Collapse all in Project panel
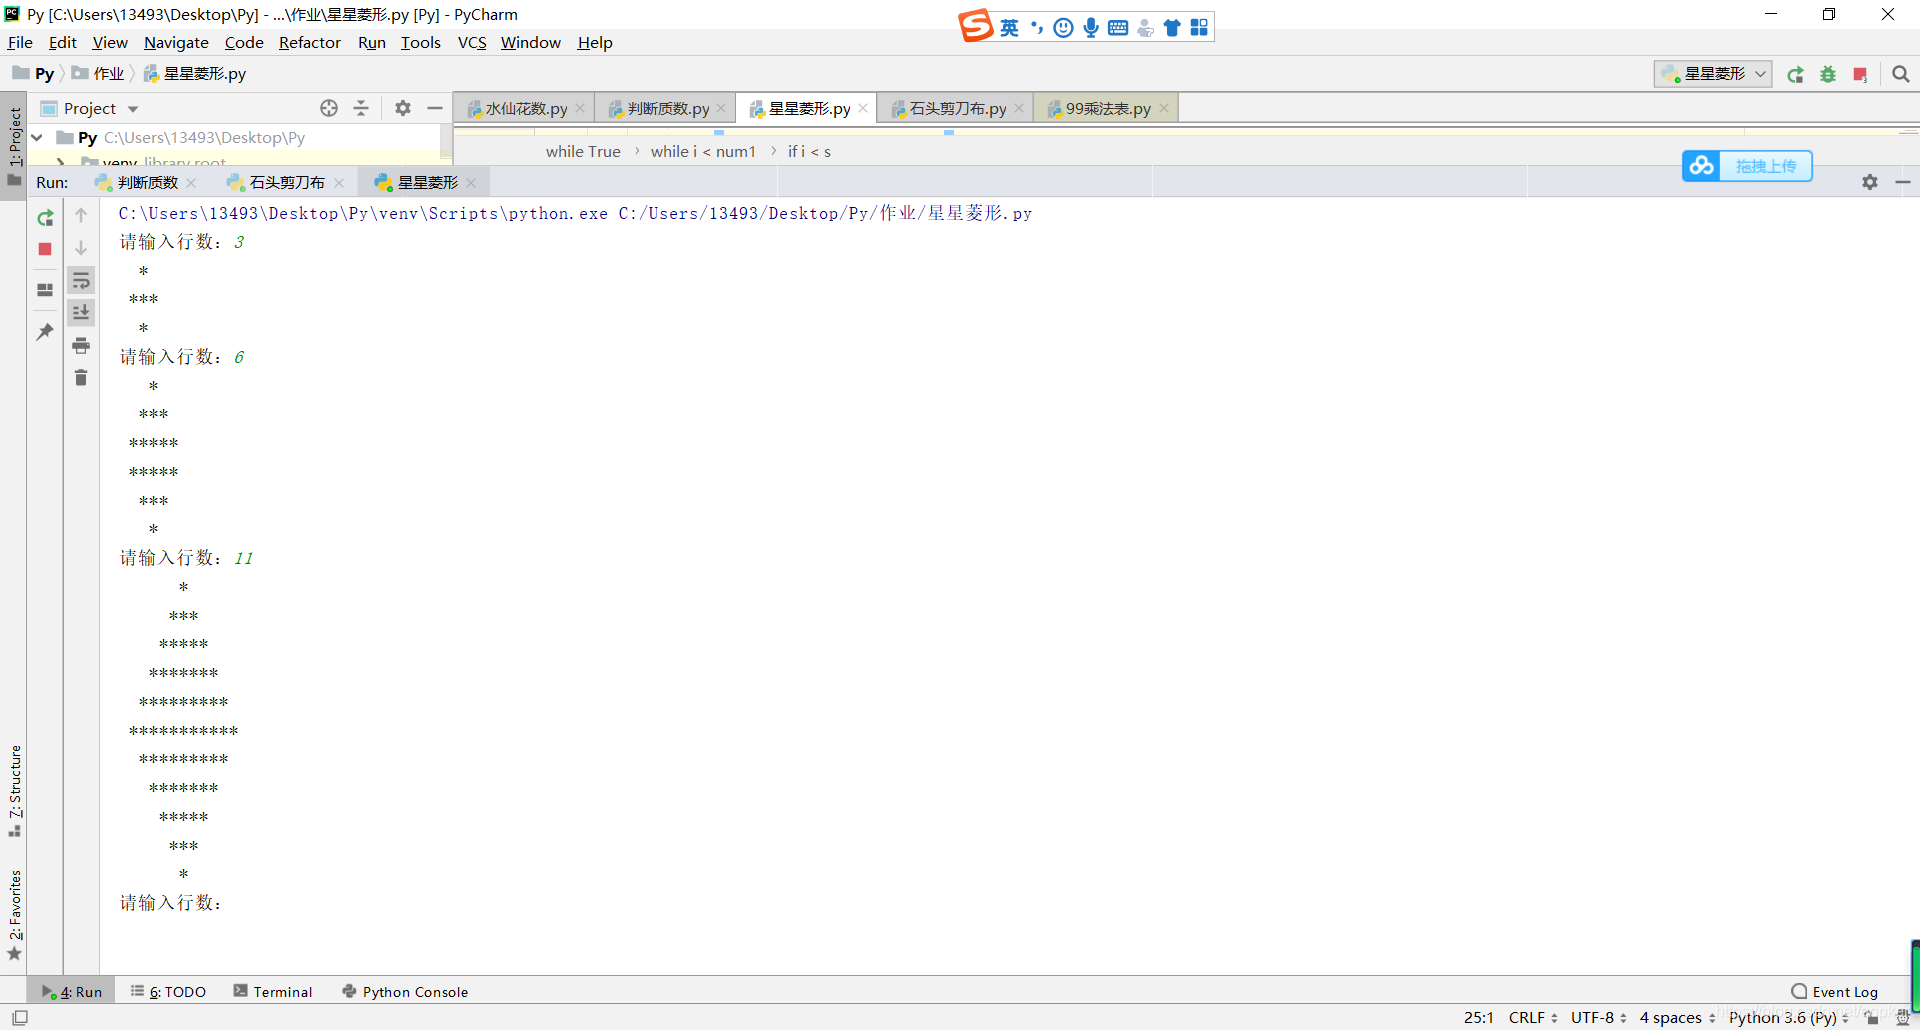This screenshot has height=1030, width=1920. (361, 108)
